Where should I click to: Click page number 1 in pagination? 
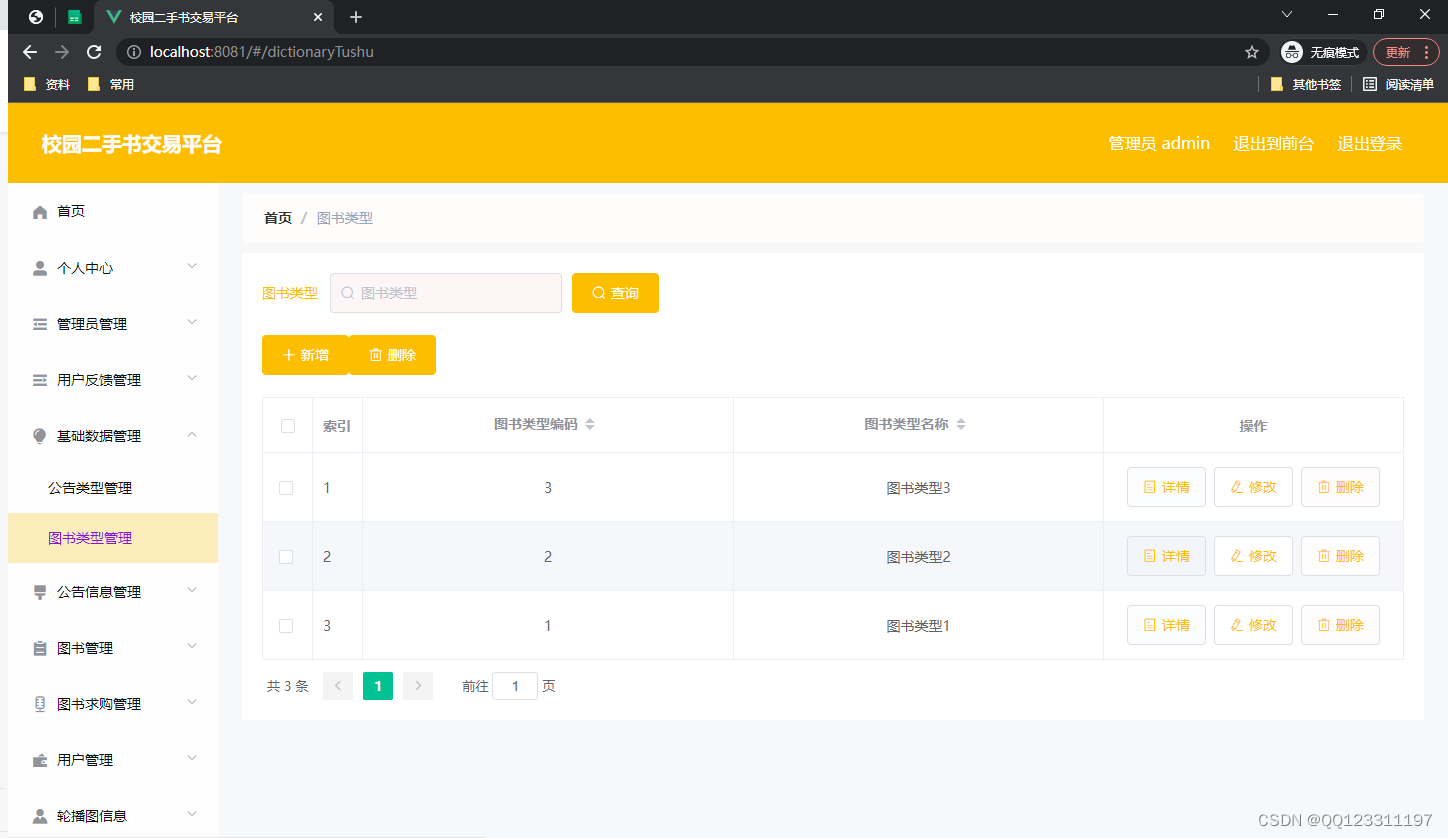point(378,686)
